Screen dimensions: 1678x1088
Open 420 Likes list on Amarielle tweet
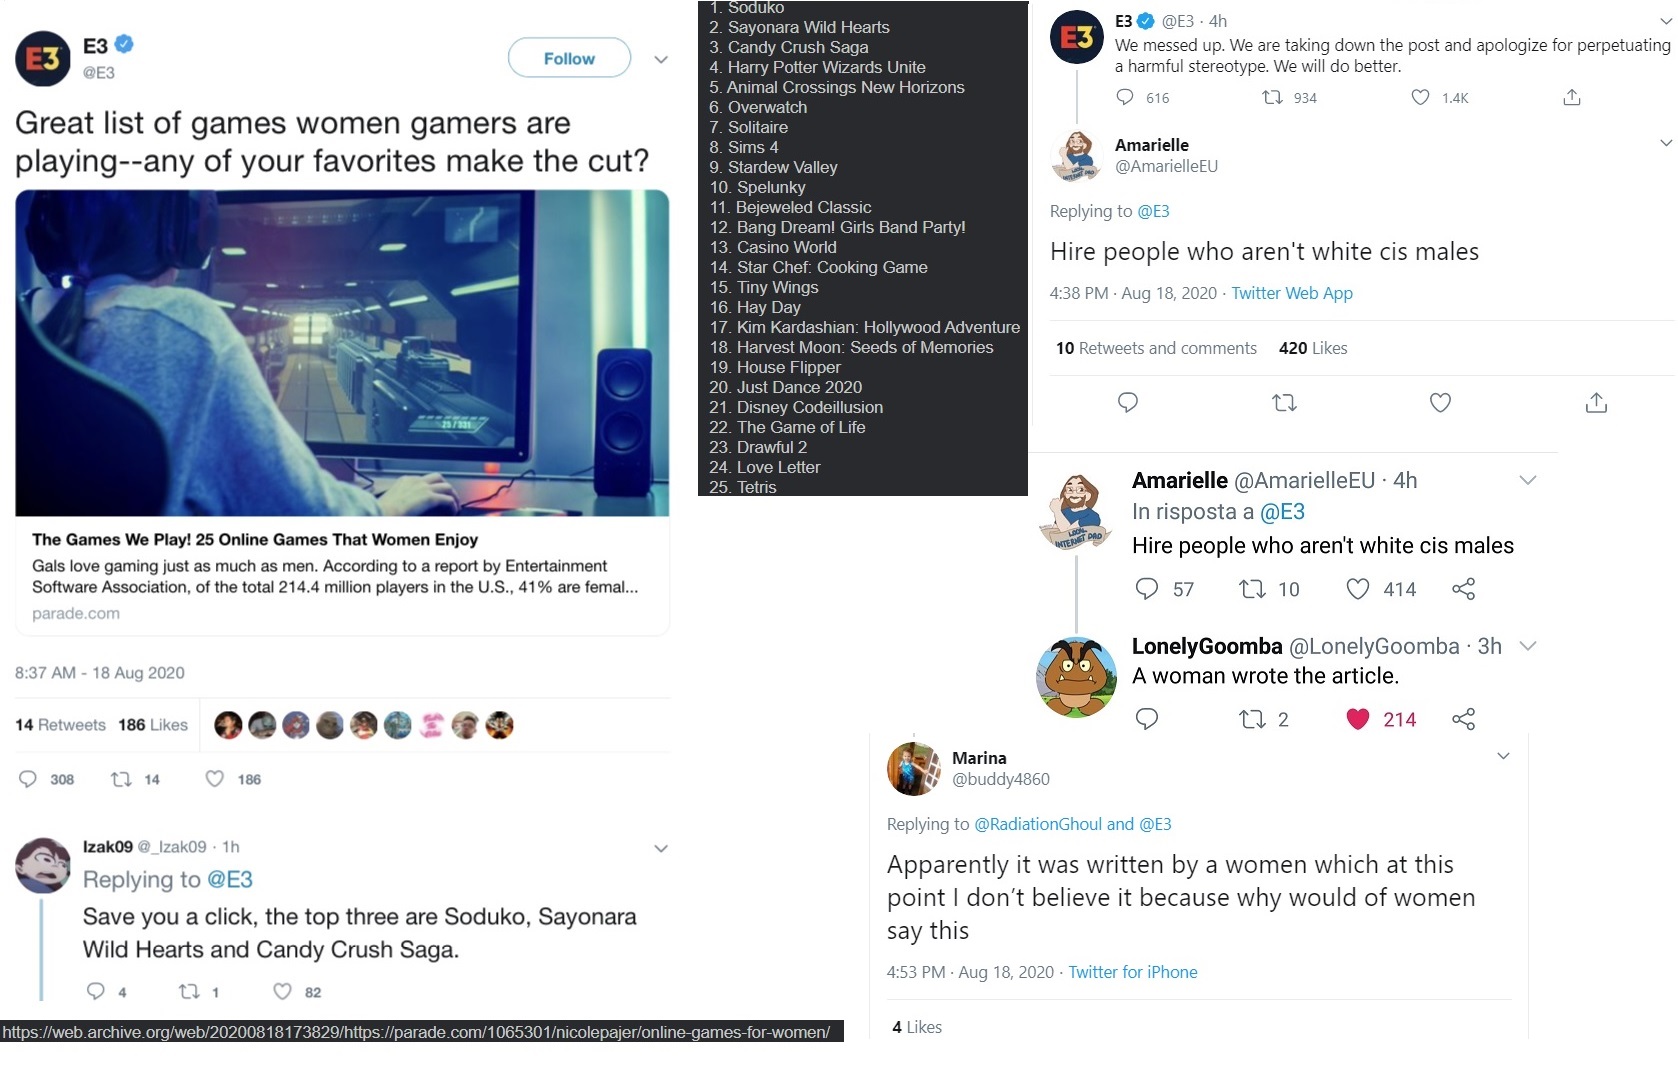pos(1313,348)
